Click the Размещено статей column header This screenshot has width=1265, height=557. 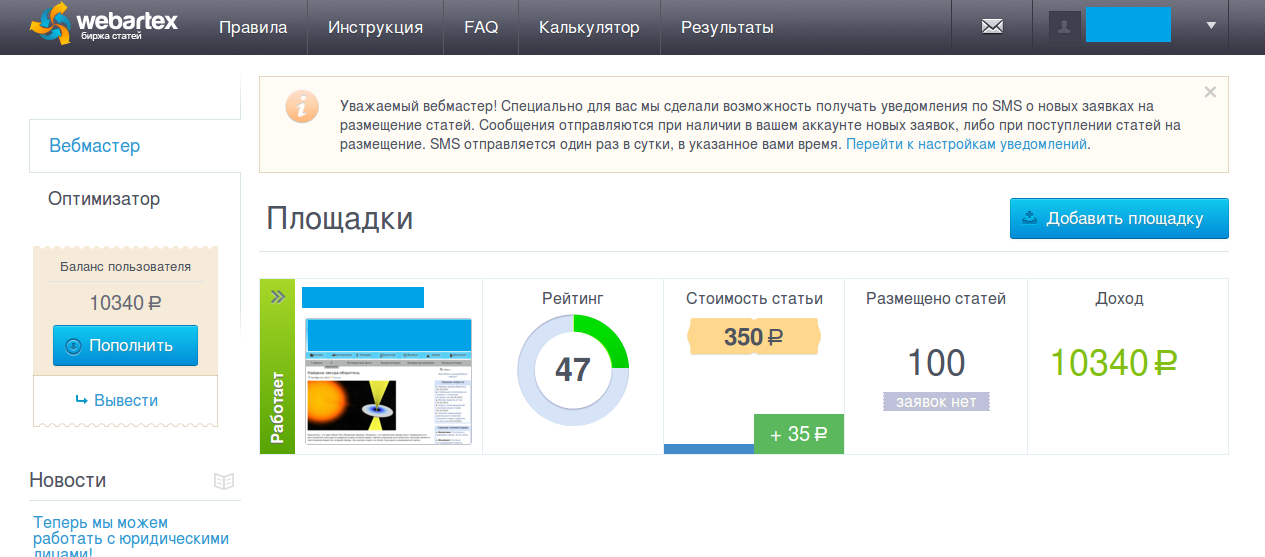click(936, 298)
